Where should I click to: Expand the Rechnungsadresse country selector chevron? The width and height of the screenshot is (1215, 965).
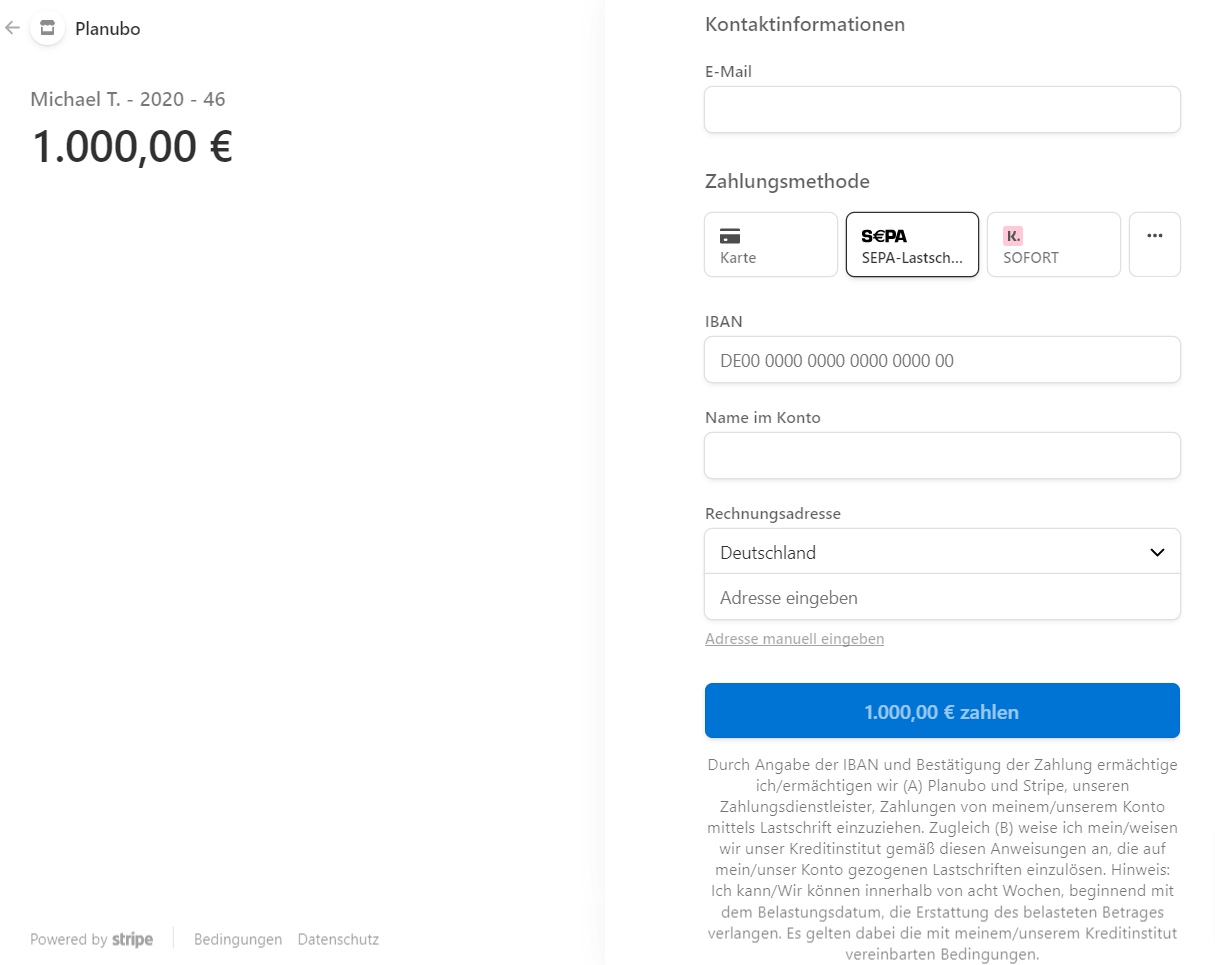click(x=1158, y=551)
